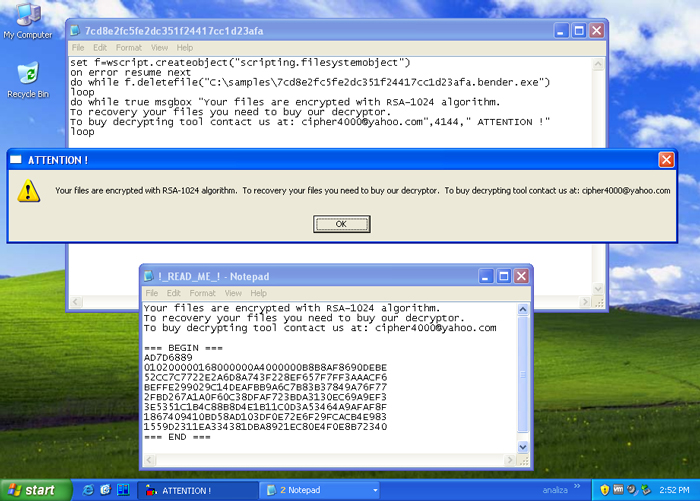Screen dimensions: 700x501
Task: Open View menu in 7cd8e2fc script window
Action: (x=159, y=48)
